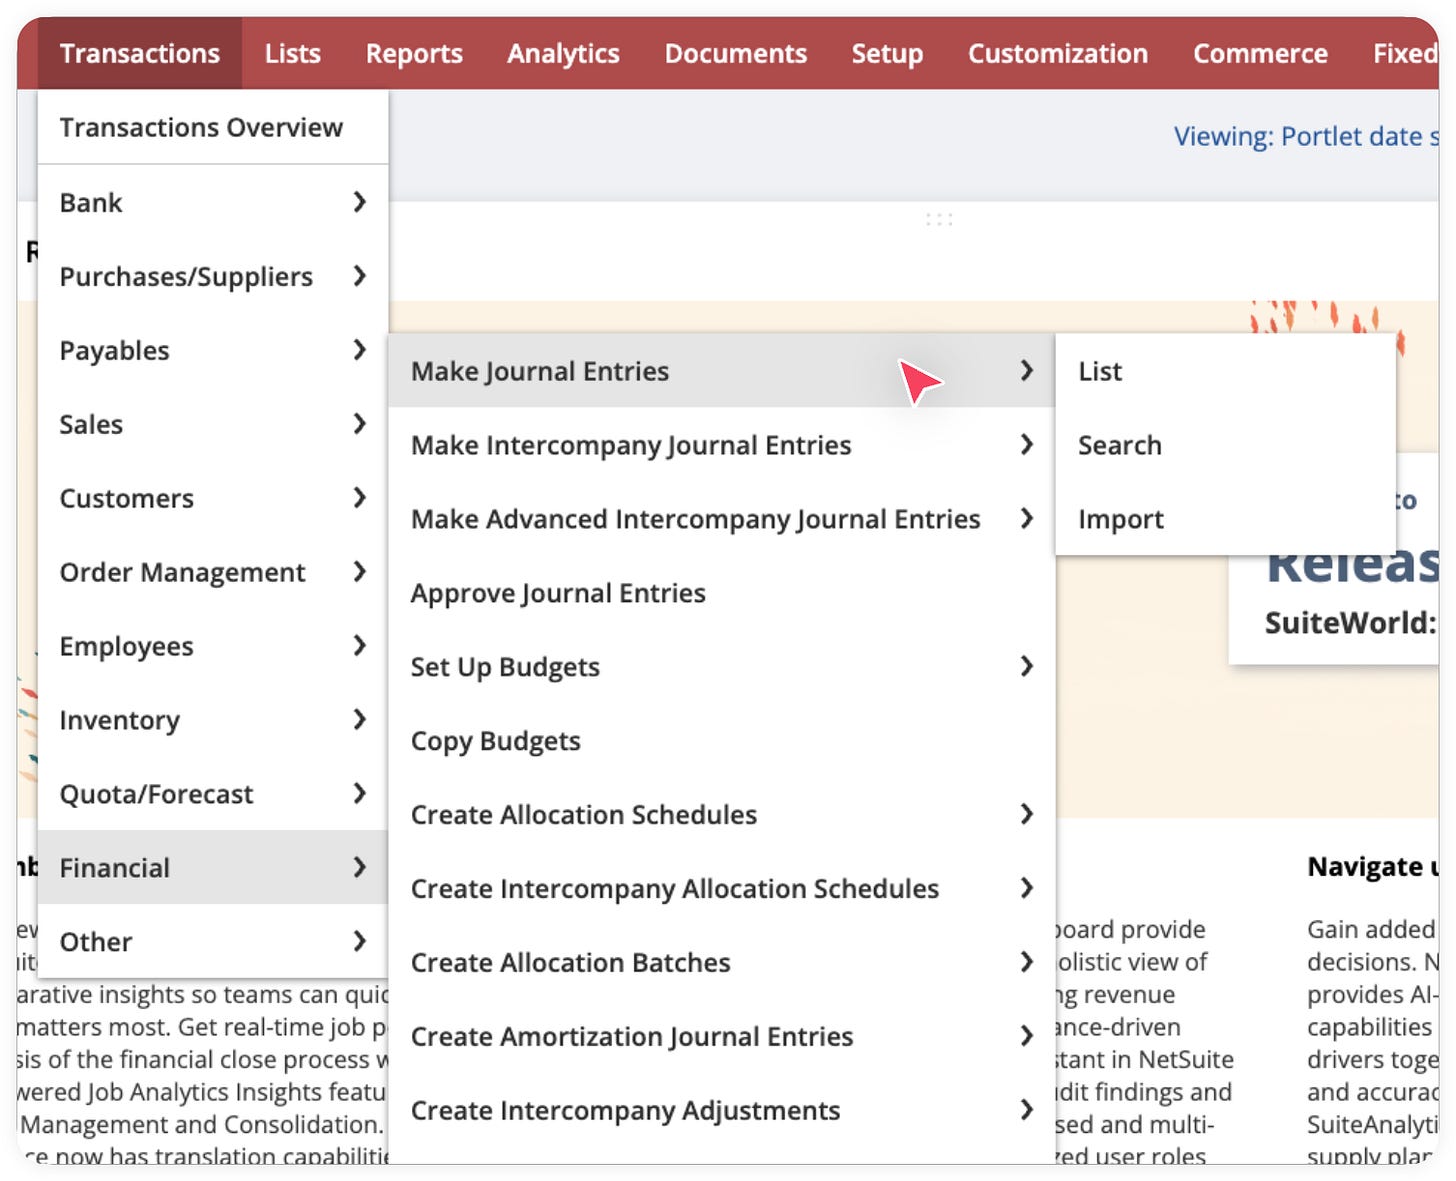Open the Transactions menu
This screenshot has height=1181, width=1456.
click(x=140, y=53)
